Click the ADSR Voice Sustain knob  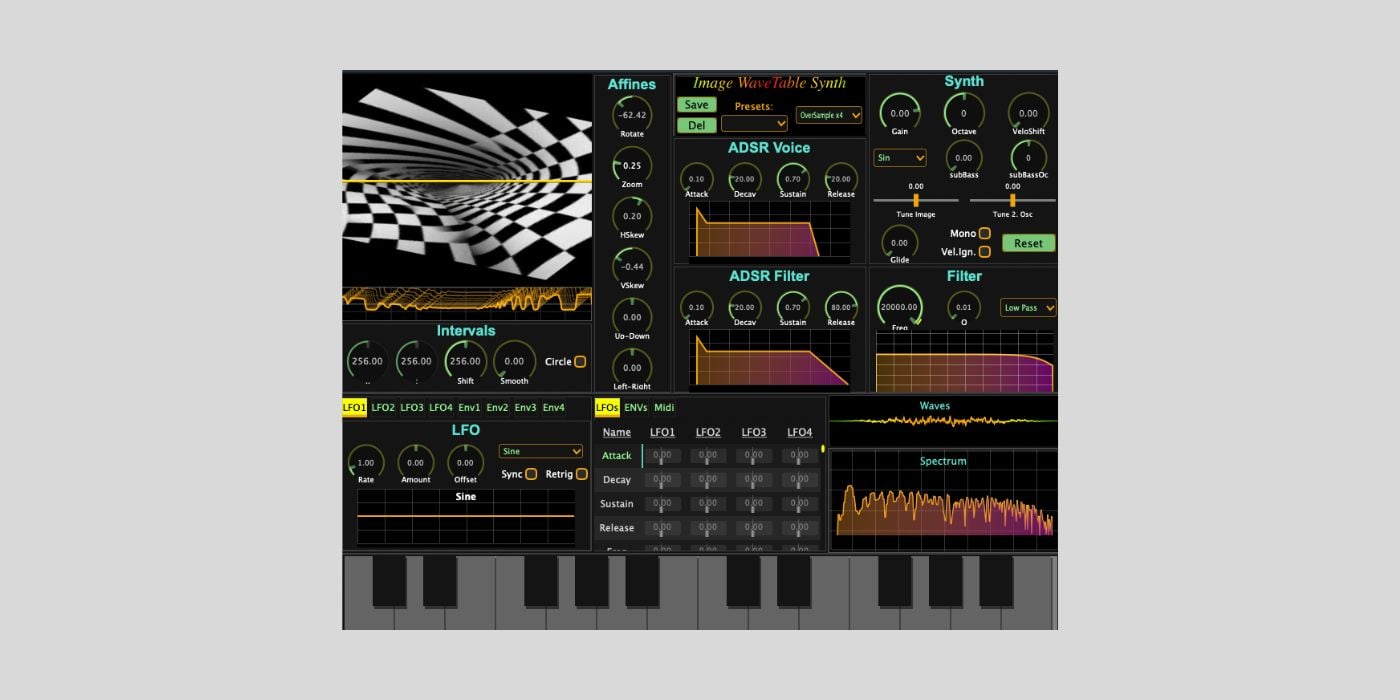click(792, 179)
